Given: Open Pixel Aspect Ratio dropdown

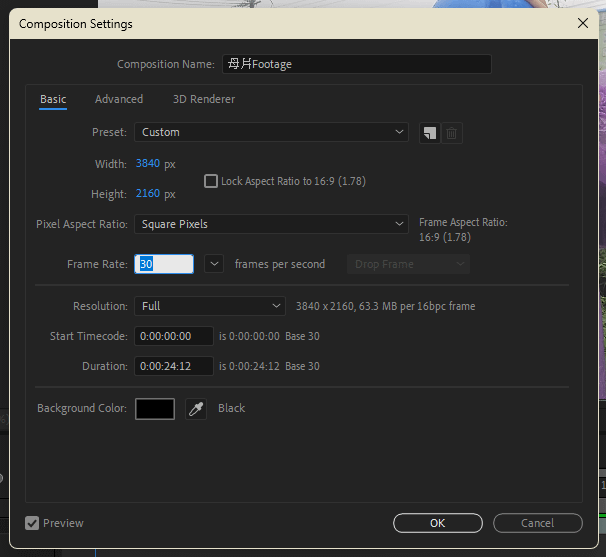Looking at the screenshot, I should pyautogui.click(x=271, y=224).
